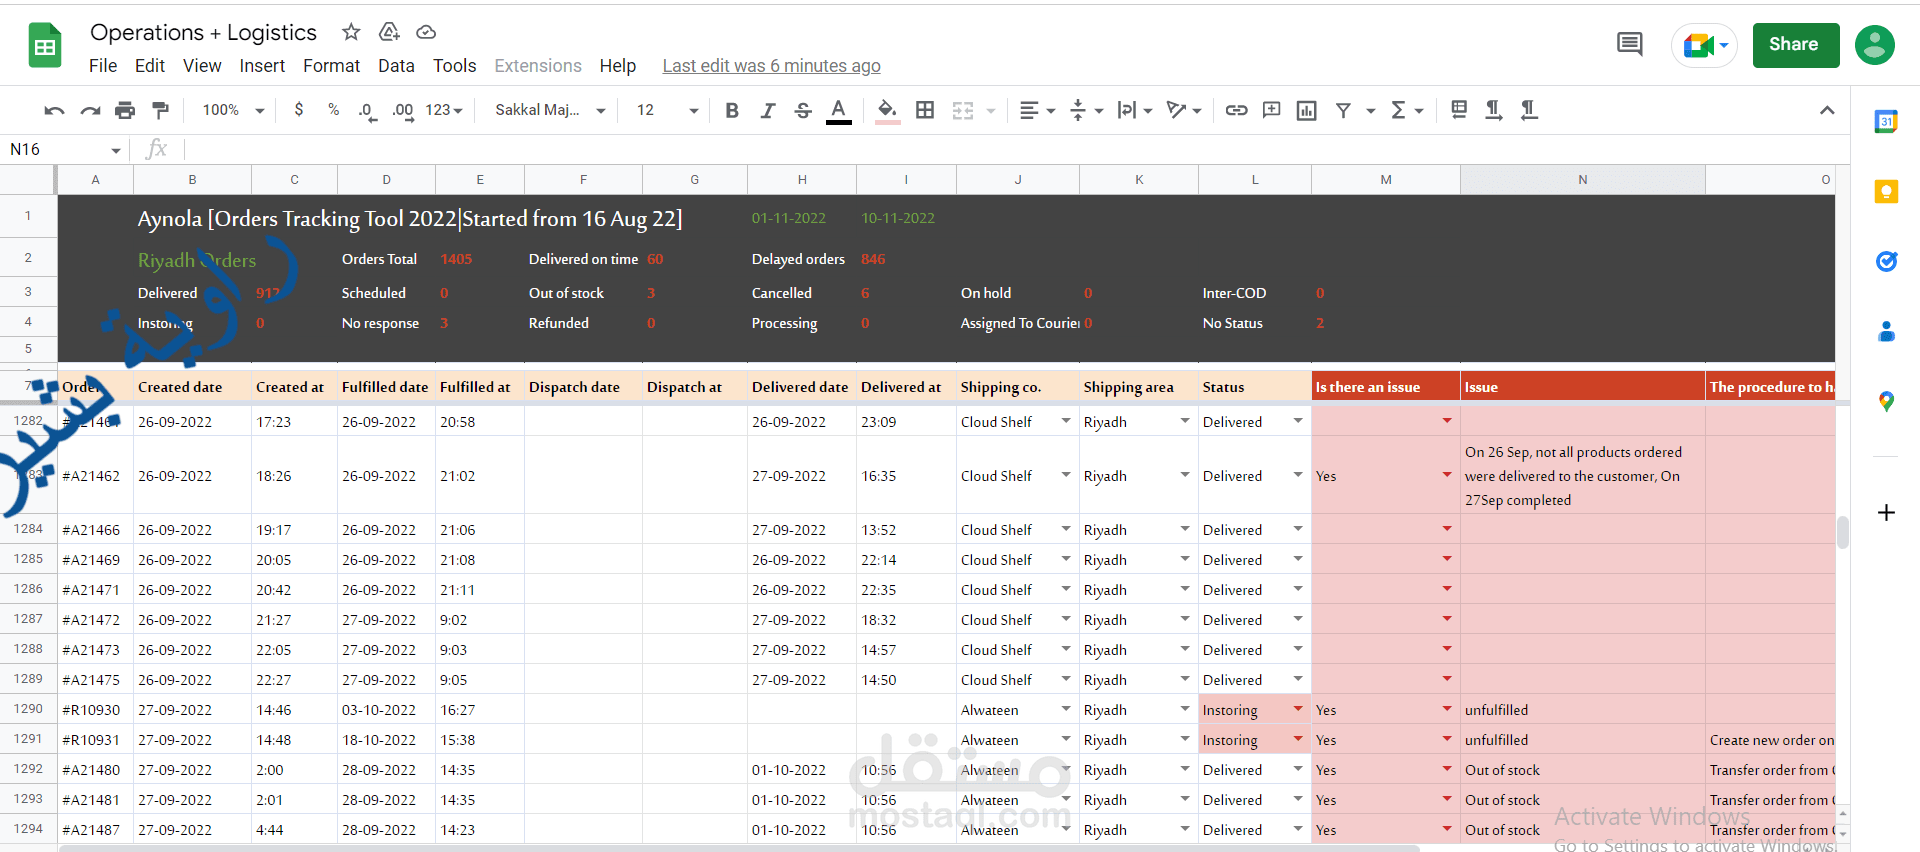Open the Format menu

[331, 66]
